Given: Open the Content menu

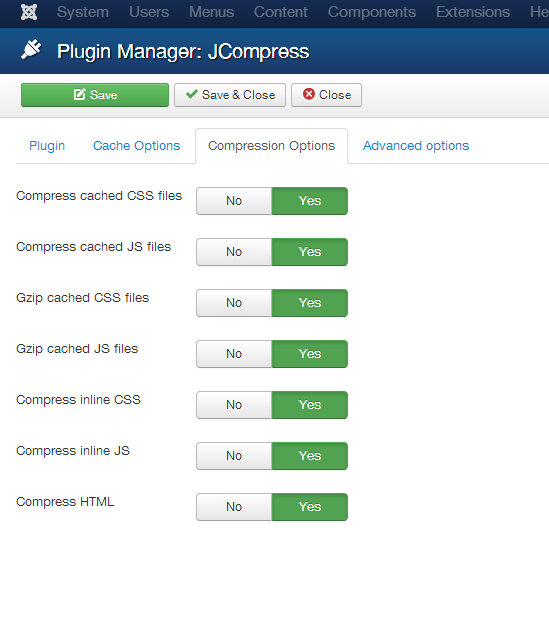Looking at the screenshot, I should 281,12.
